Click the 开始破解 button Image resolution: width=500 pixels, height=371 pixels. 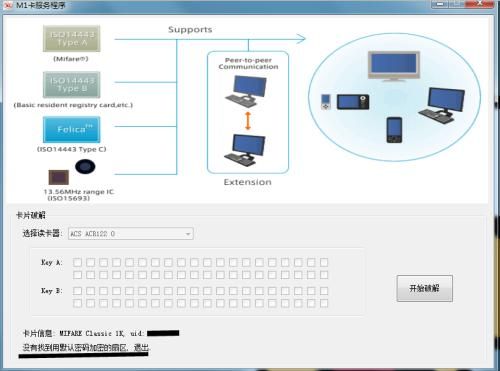(x=424, y=288)
